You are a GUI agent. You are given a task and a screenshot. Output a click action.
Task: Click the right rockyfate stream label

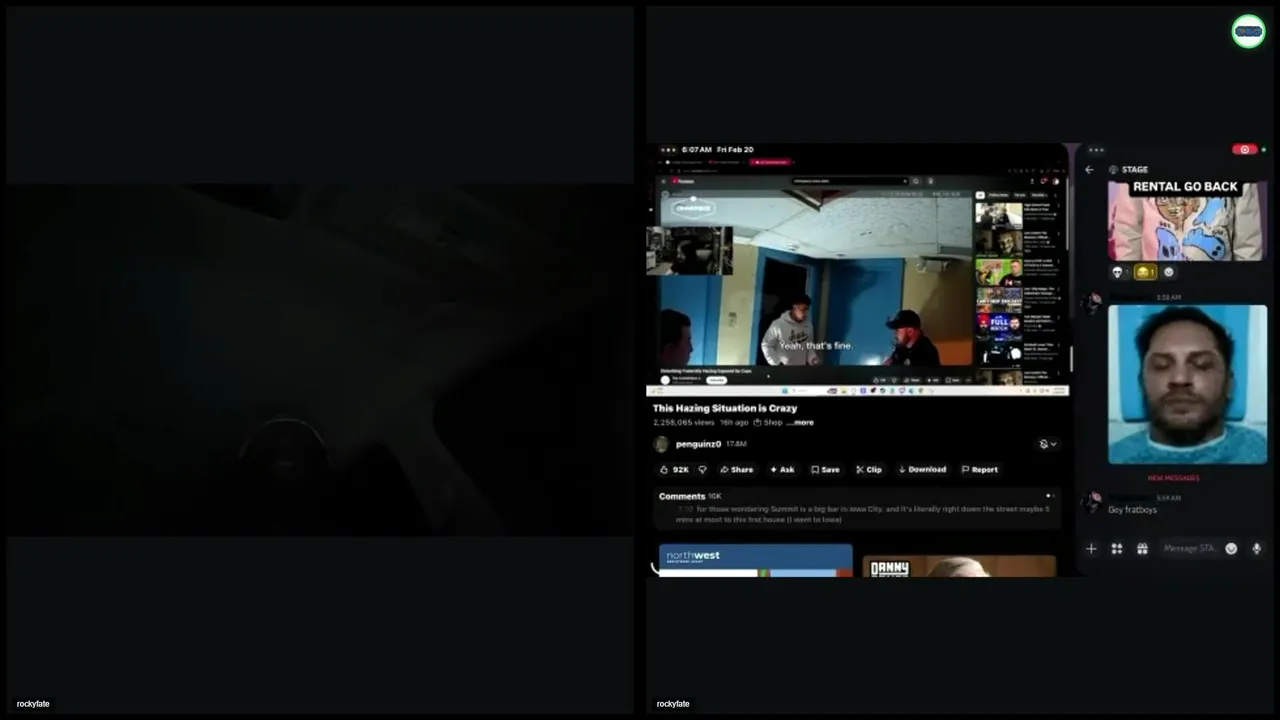point(673,704)
